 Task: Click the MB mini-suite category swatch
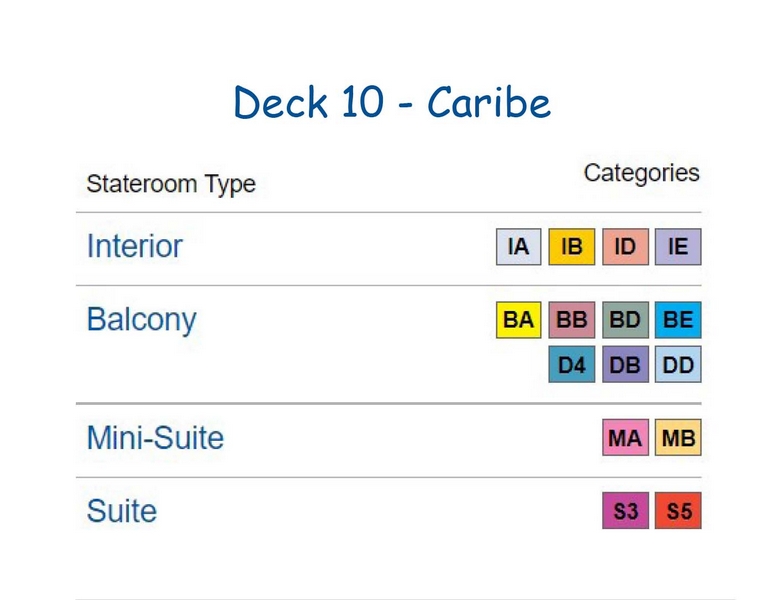678,438
